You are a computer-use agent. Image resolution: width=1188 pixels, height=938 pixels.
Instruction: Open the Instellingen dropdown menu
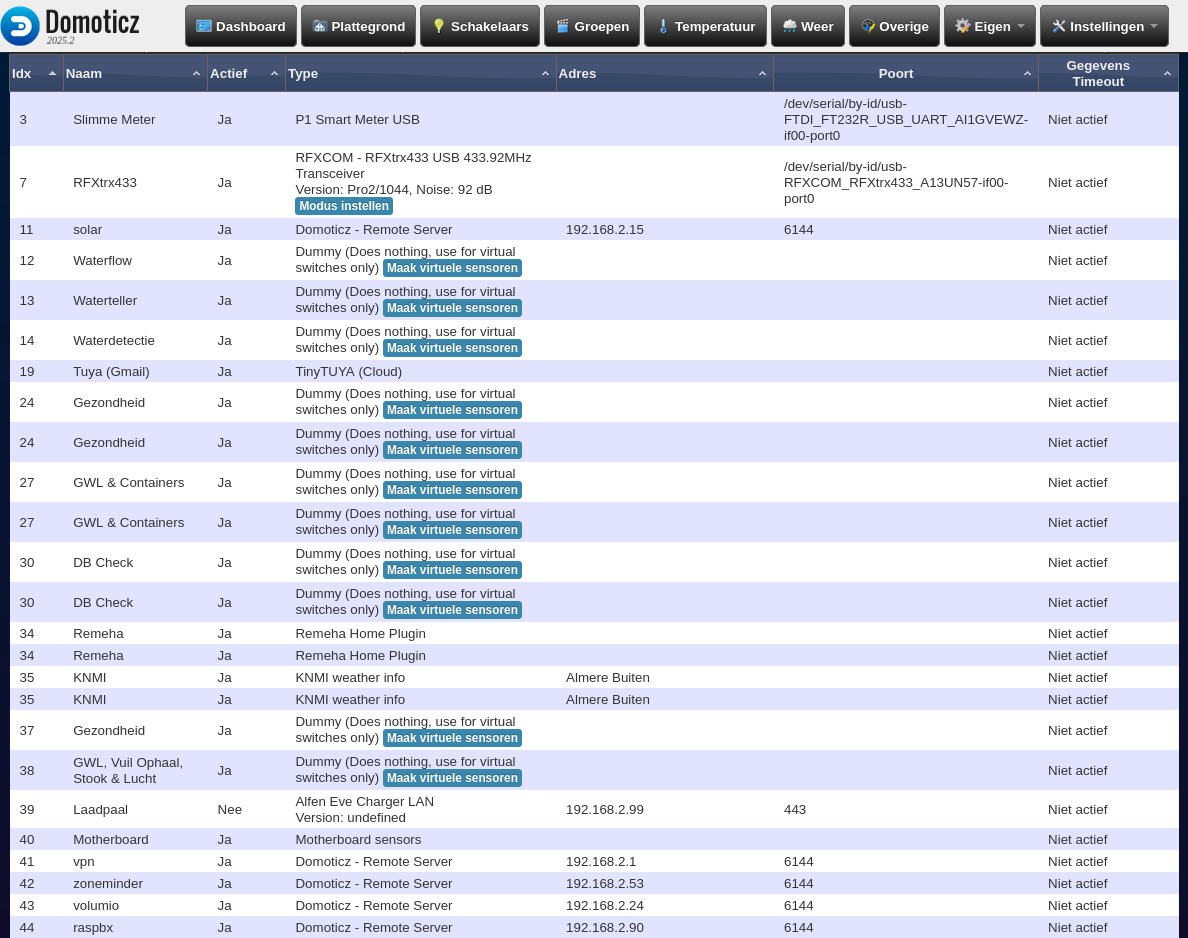[x=1104, y=26]
